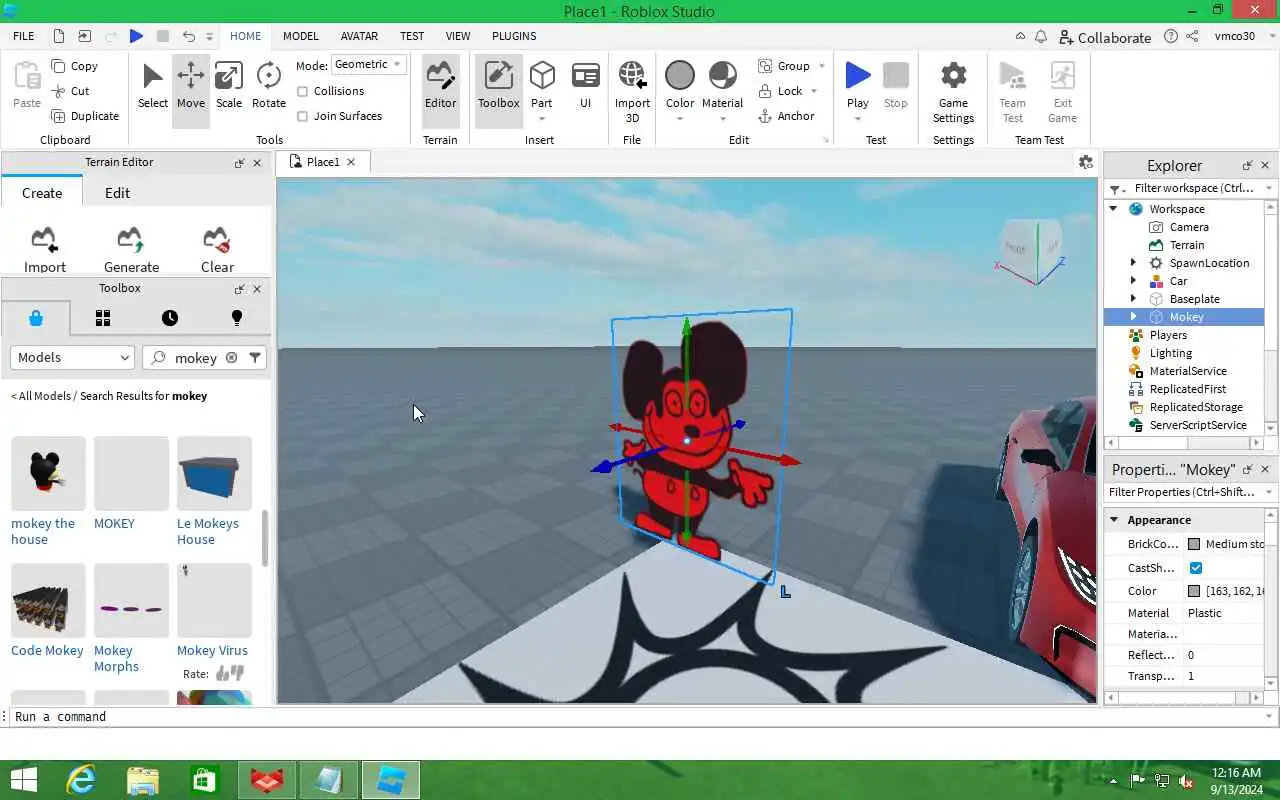Image resolution: width=1280 pixels, height=800 pixels.
Task: Switch to the PLUGINS ribbon tab
Action: [514, 36]
